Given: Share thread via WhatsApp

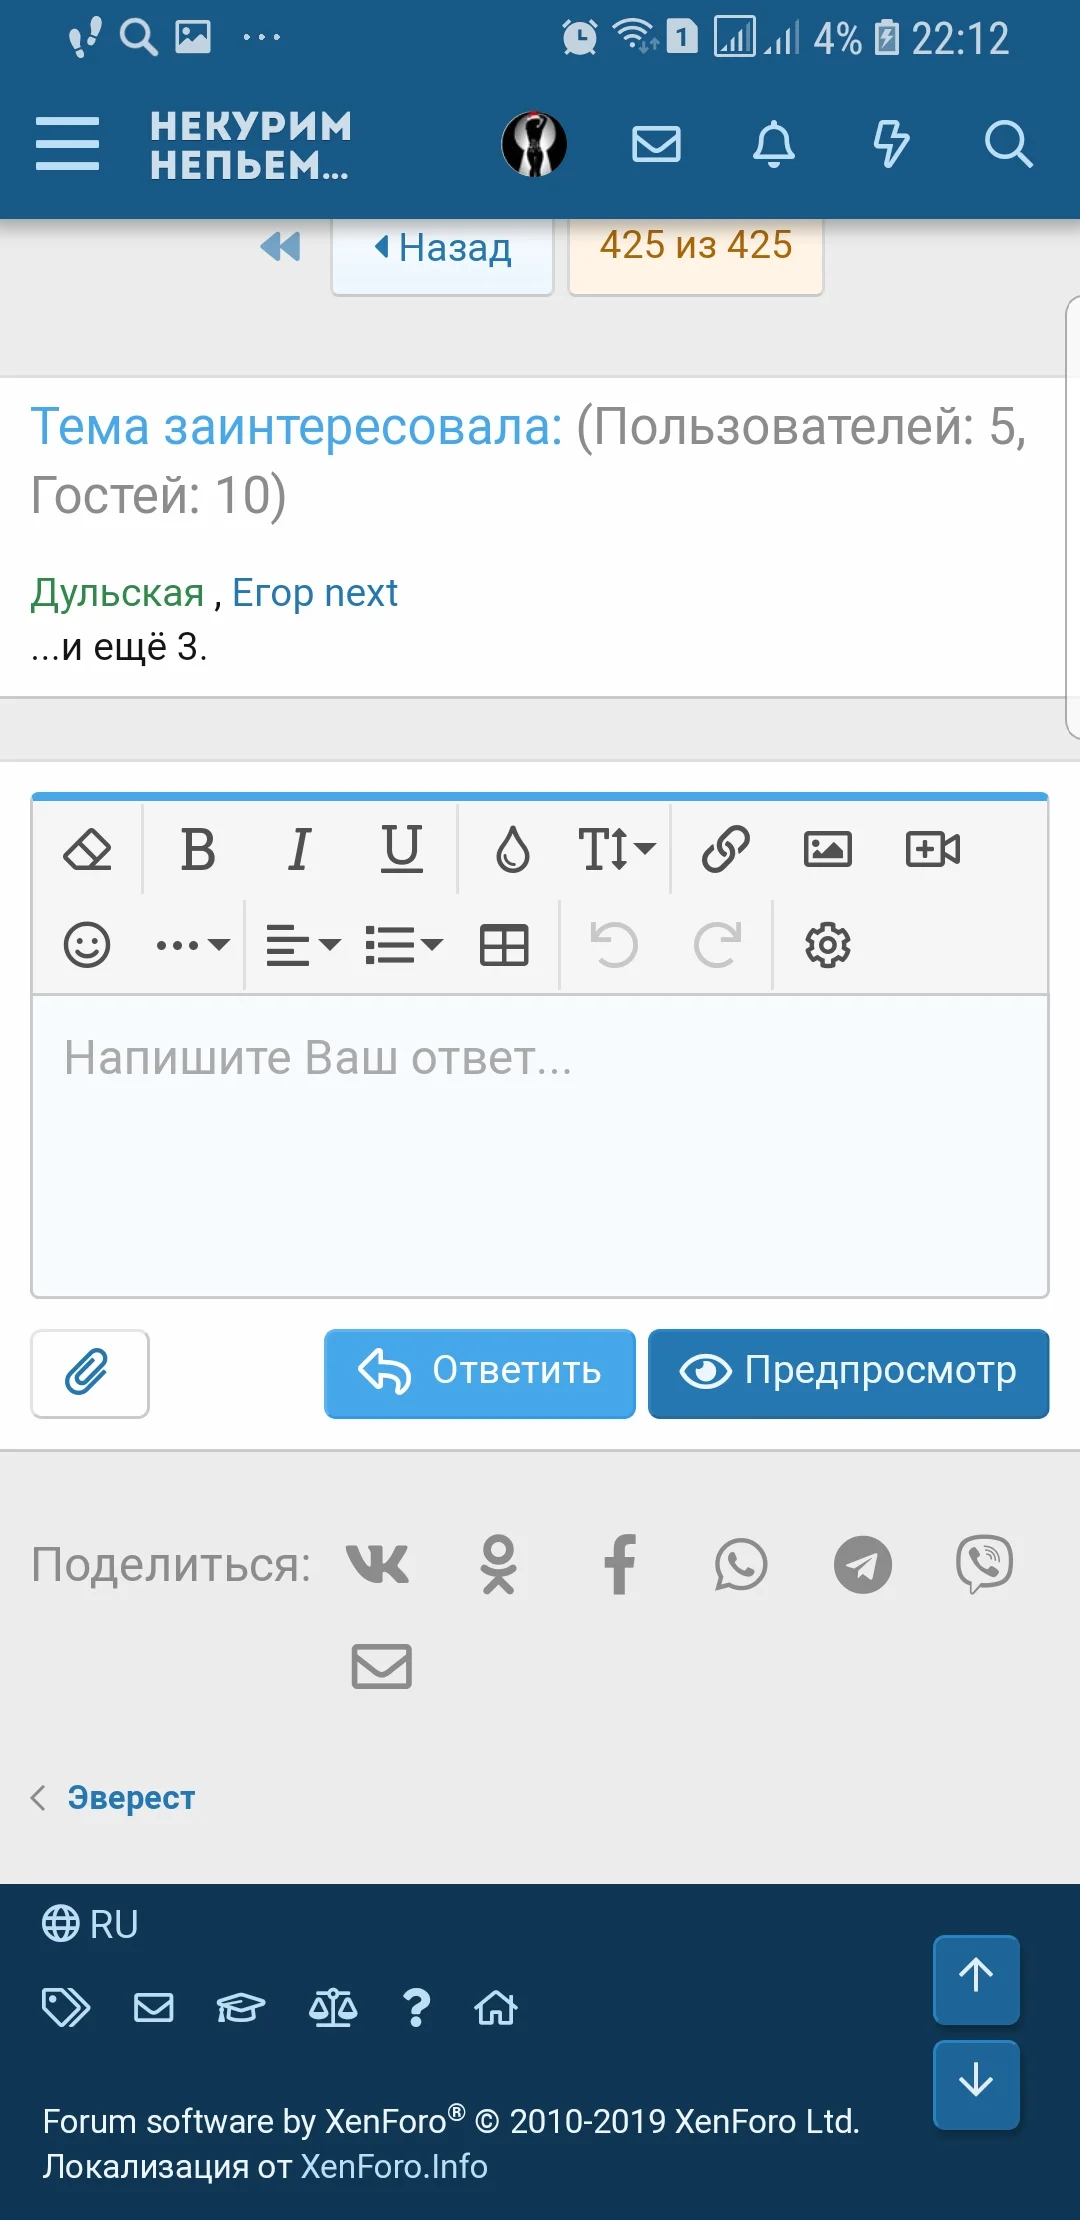Looking at the screenshot, I should pyautogui.click(x=741, y=1564).
